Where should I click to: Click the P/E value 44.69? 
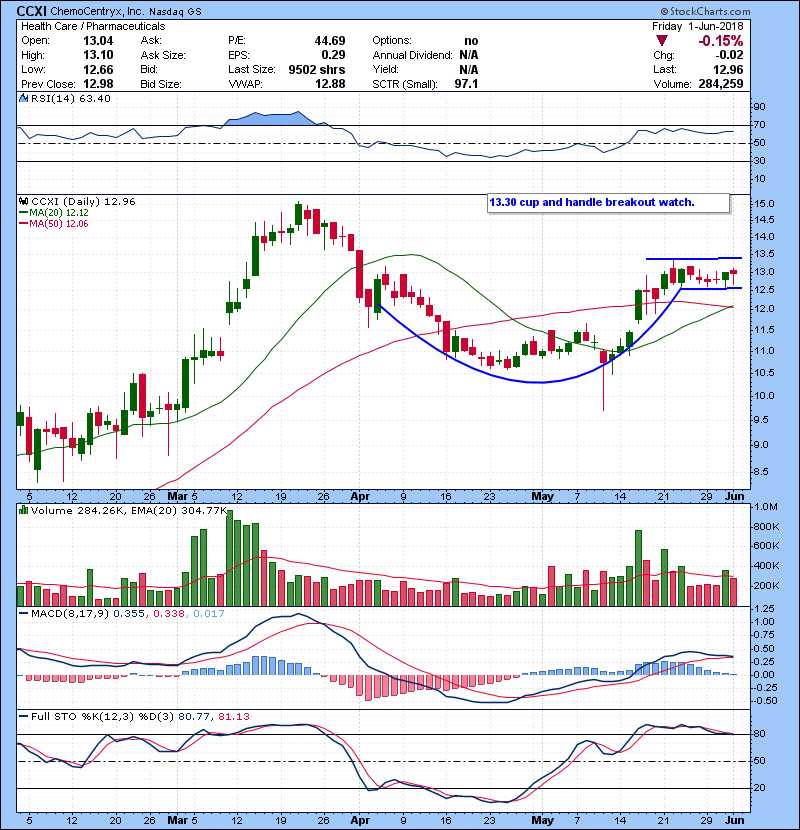coord(330,41)
